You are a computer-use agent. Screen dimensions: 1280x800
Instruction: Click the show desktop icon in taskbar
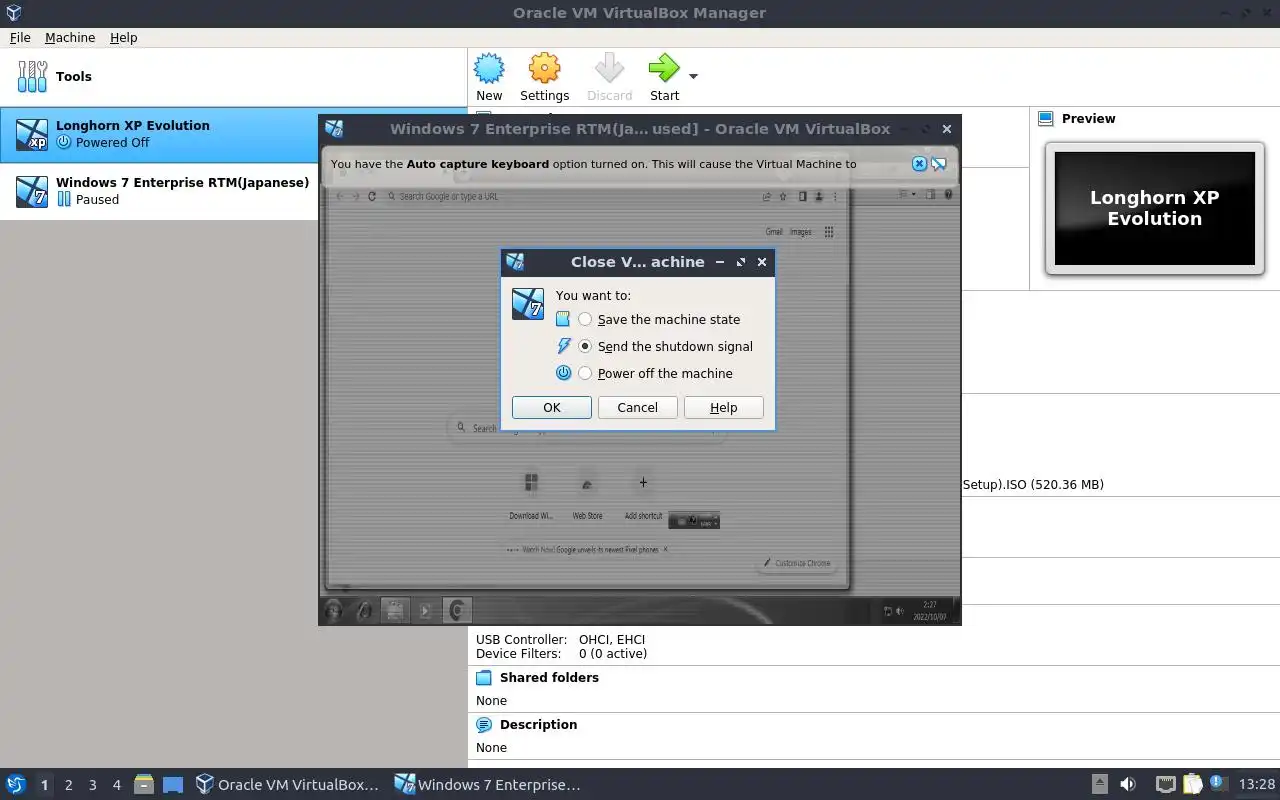pos(173,785)
